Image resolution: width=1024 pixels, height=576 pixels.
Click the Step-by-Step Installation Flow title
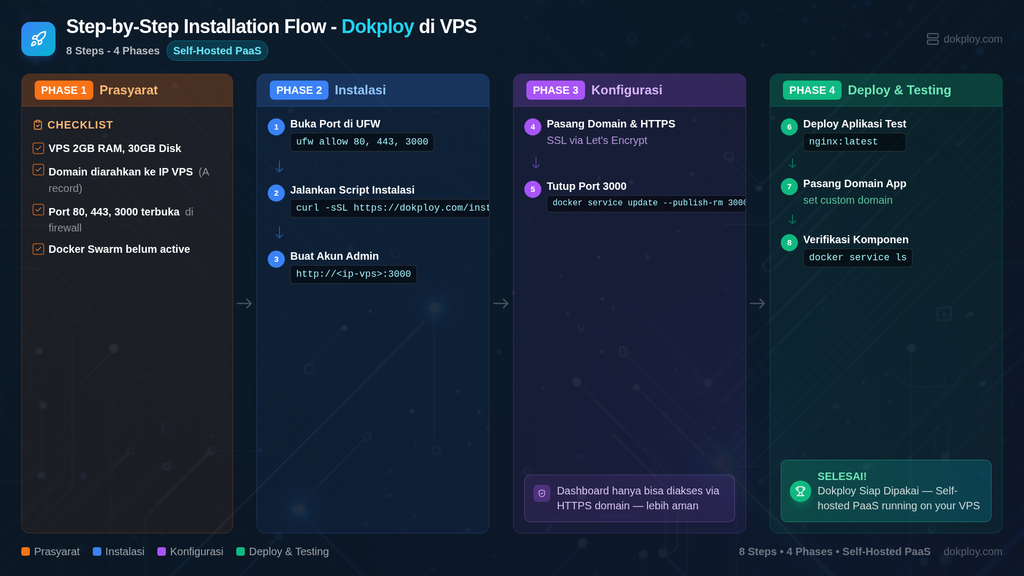point(271,26)
